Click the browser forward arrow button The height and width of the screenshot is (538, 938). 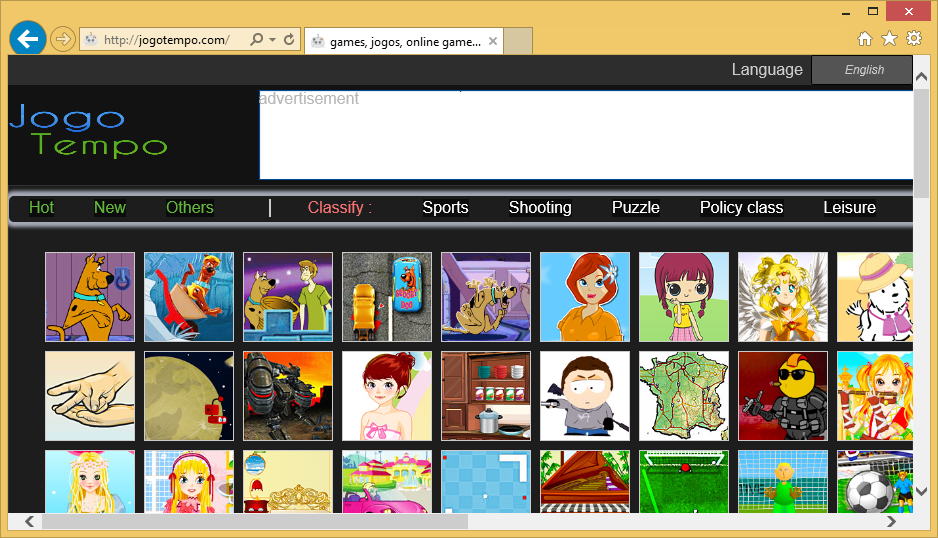pyautogui.click(x=62, y=39)
